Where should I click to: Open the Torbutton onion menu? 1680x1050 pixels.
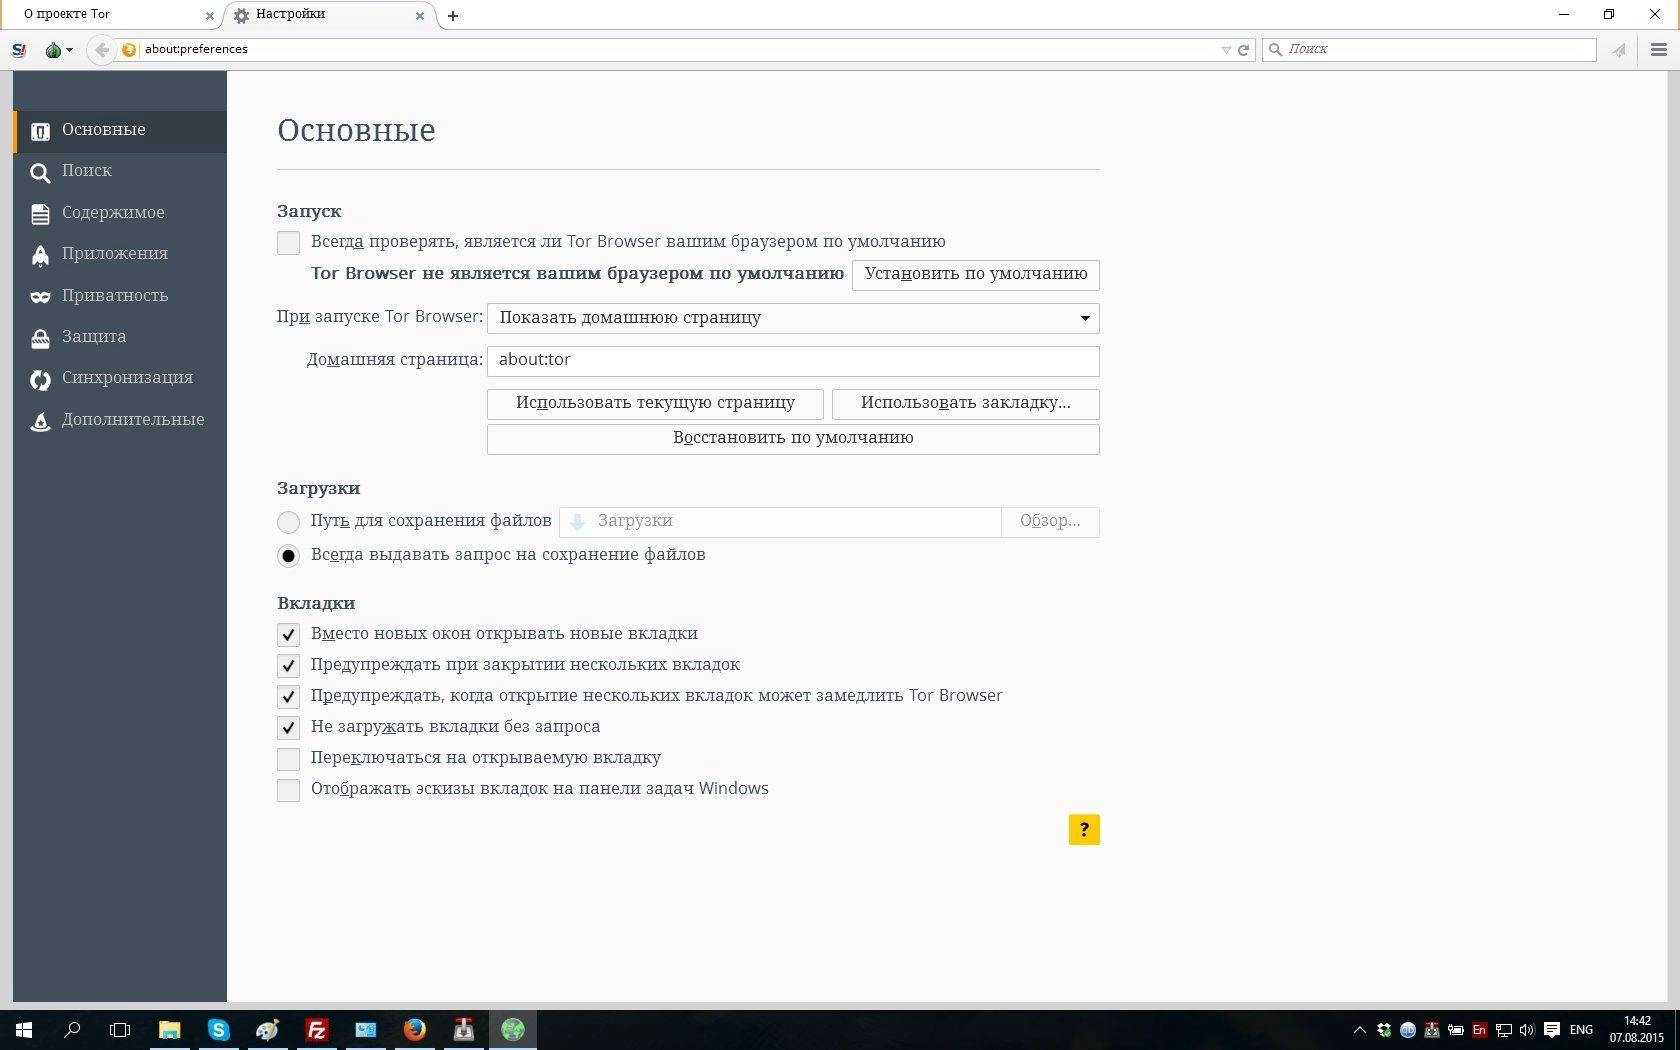click(x=59, y=49)
